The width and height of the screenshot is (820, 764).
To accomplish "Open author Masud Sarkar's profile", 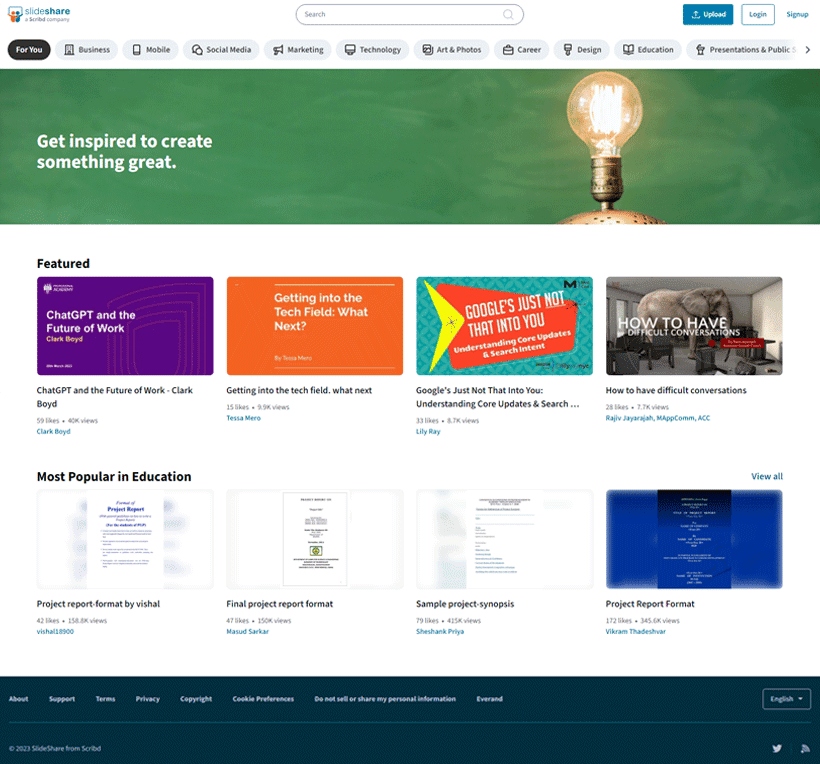I will [247, 632].
